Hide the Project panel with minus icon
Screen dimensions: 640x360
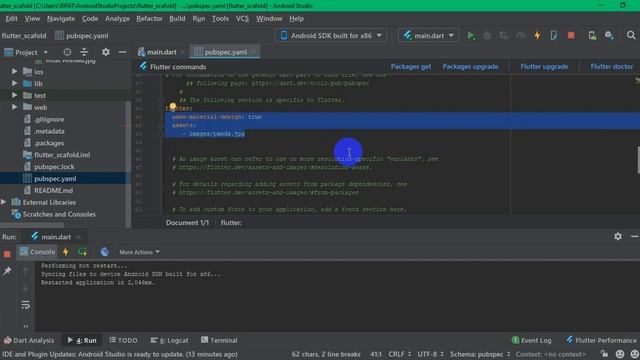tap(122, 52)
